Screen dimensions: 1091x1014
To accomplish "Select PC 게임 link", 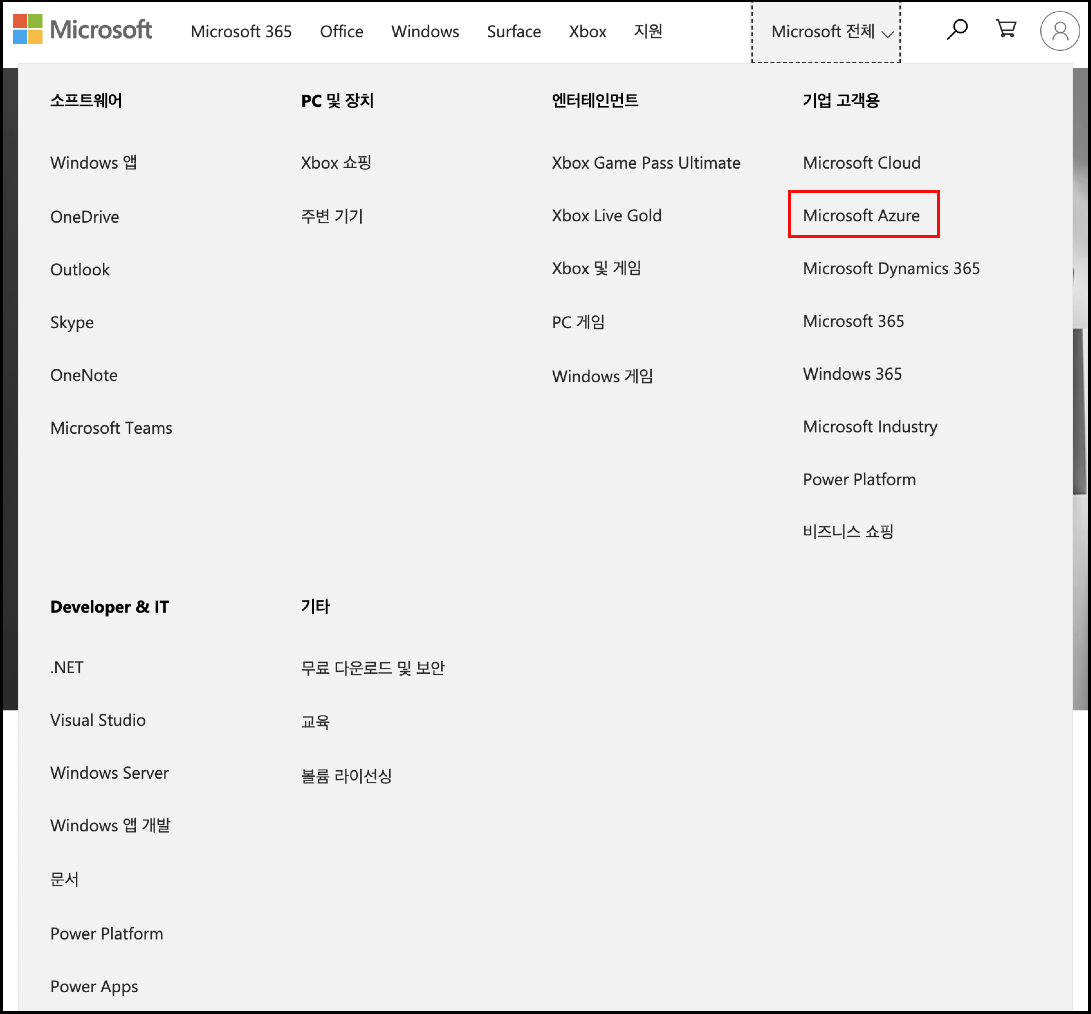I will [578, 322].
